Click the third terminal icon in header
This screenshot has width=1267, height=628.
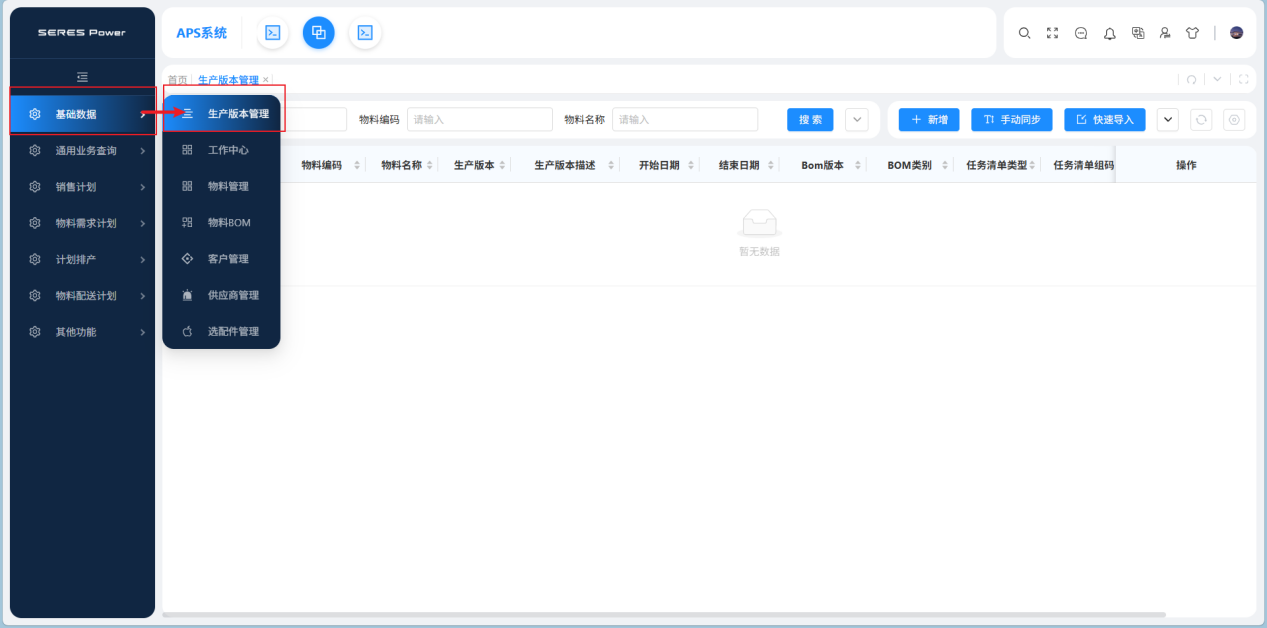tap(366, 33)
